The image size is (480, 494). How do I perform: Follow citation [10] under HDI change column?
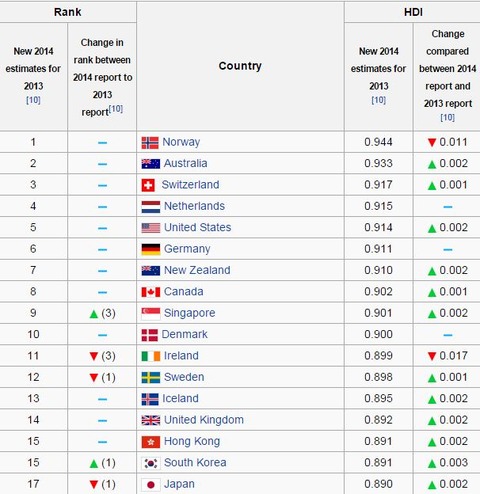pos(447,117)
